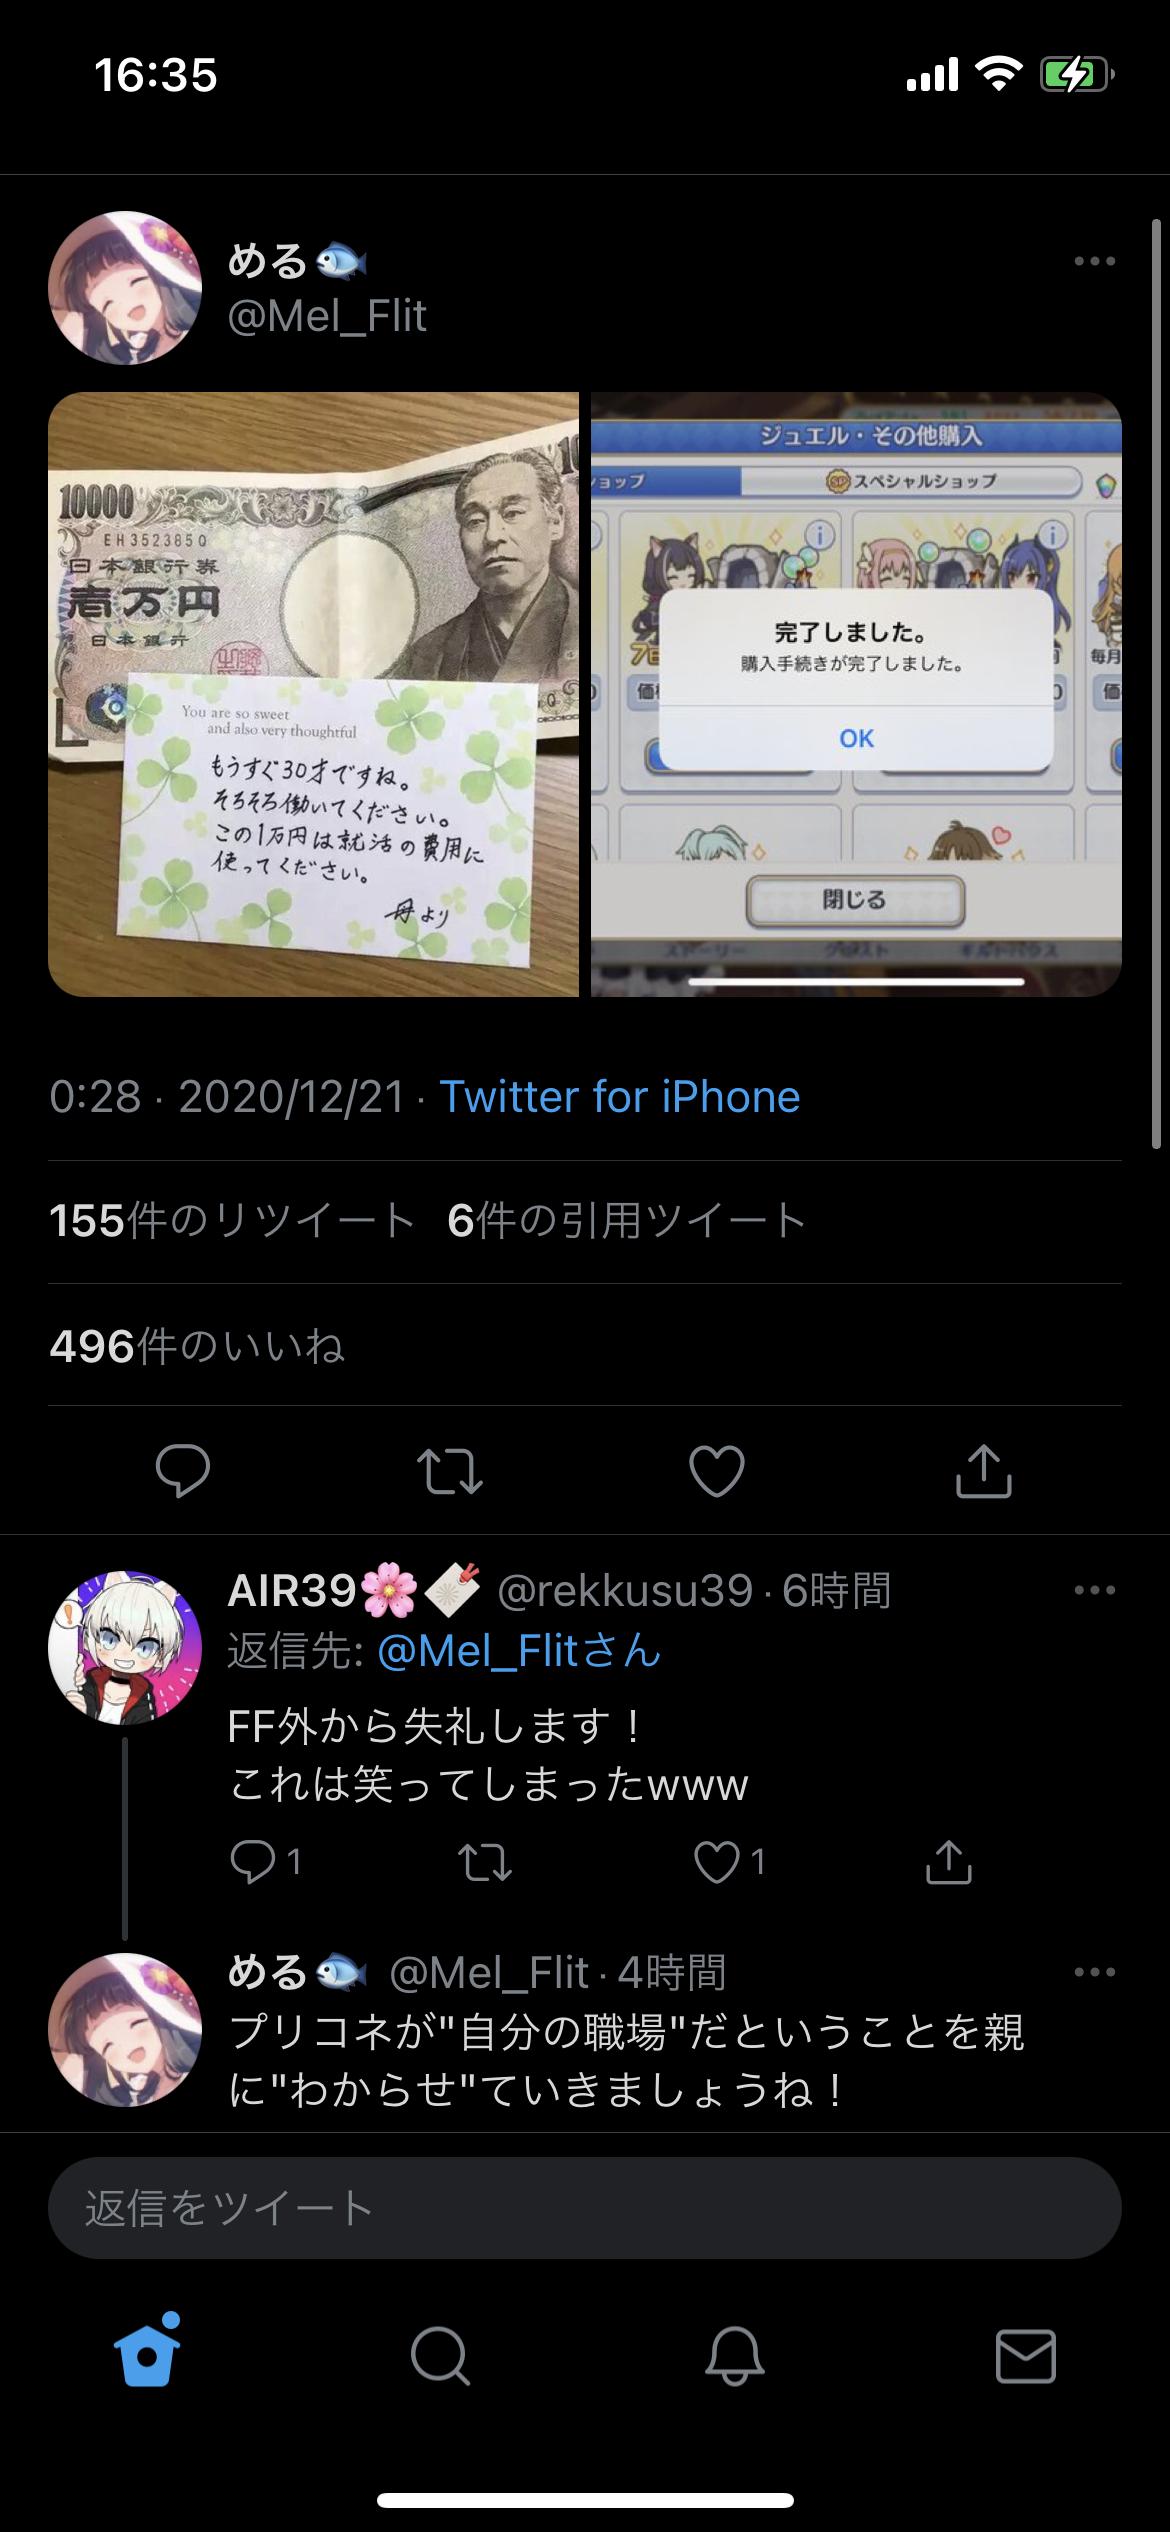Share the main tweet
The width and height of the screenshot is (1170, 2532).
pos(984,1471)
